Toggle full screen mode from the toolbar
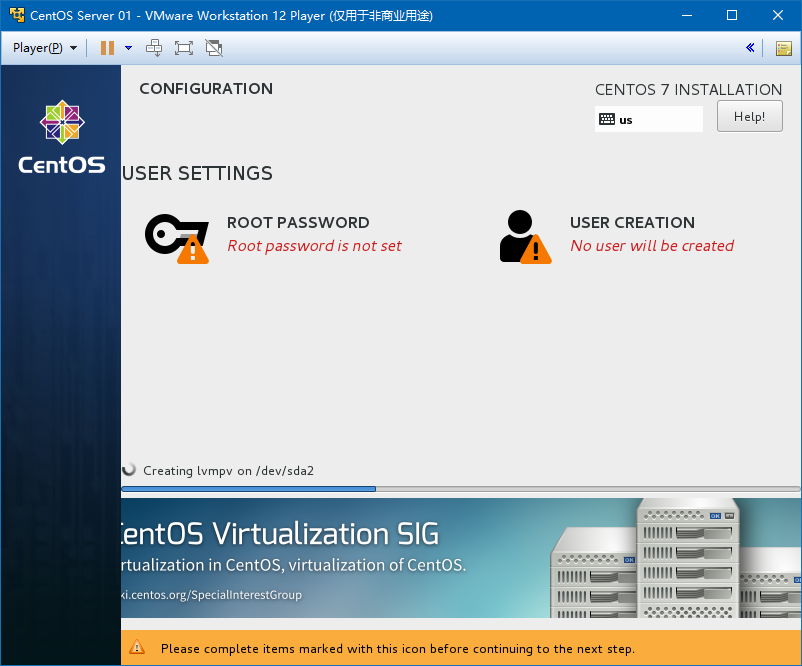The height and width of the screenshot is (666, 802). (x=183, y=47)
